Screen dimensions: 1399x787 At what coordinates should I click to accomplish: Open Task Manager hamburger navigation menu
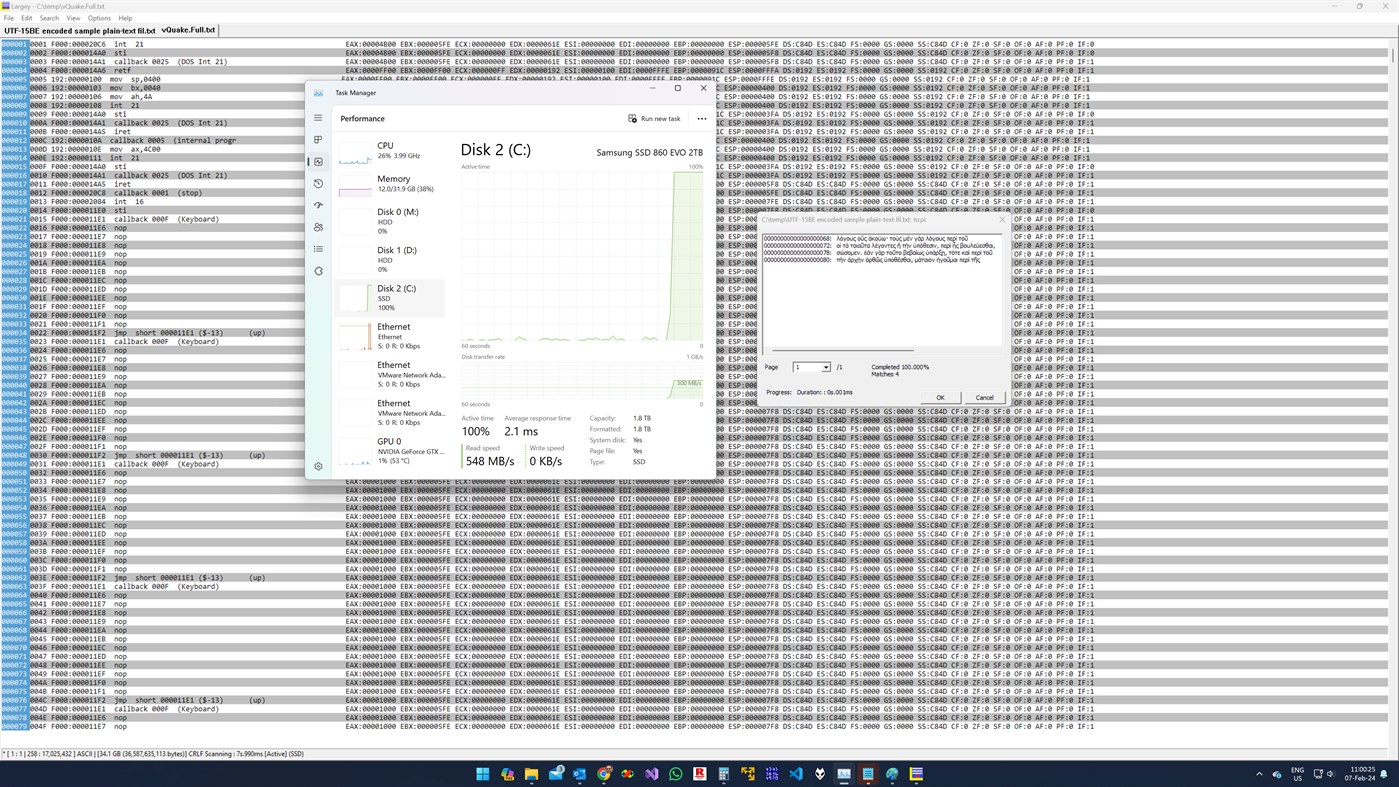[x=318, y=118]
